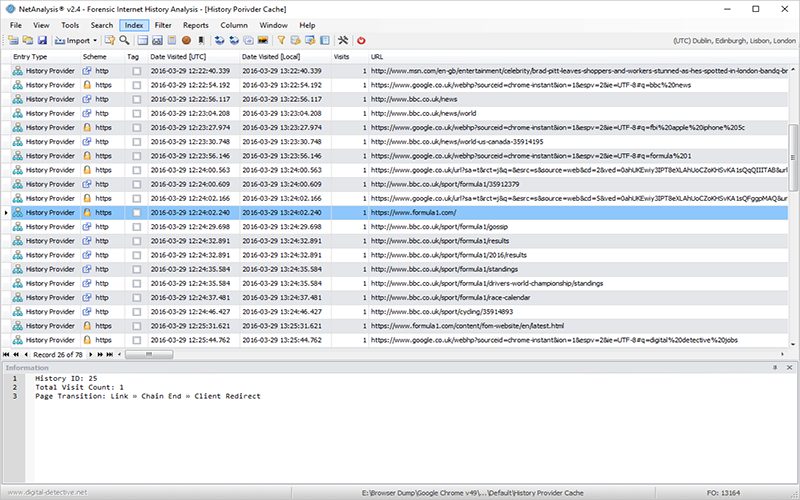Pin the Information panel
Viewport: 800px width, 500px height.
[x=775, y=367]
